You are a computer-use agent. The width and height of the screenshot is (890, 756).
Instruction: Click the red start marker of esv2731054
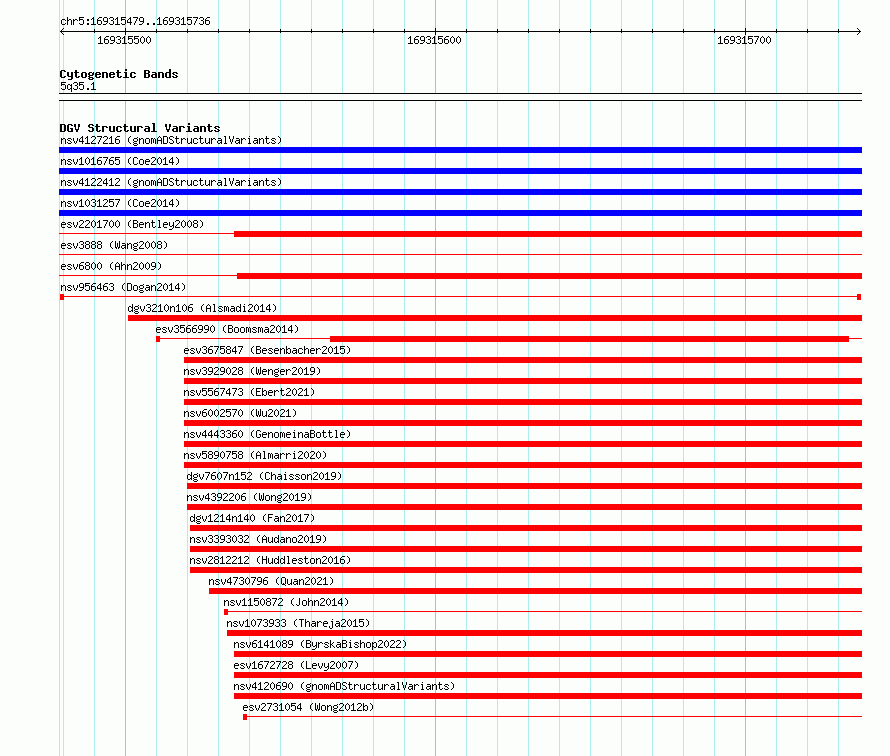[245, 717]
